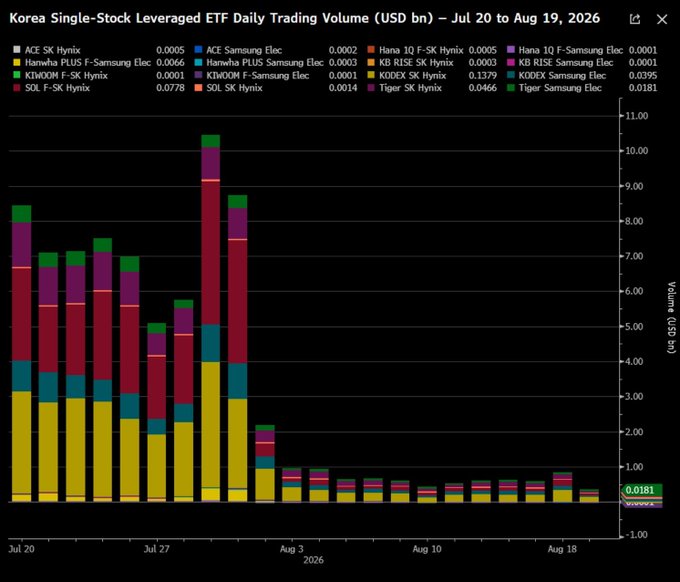Select the Tiger SK Hynix legend label
This screenshot has height=582, width=680.
click(410, 88)
